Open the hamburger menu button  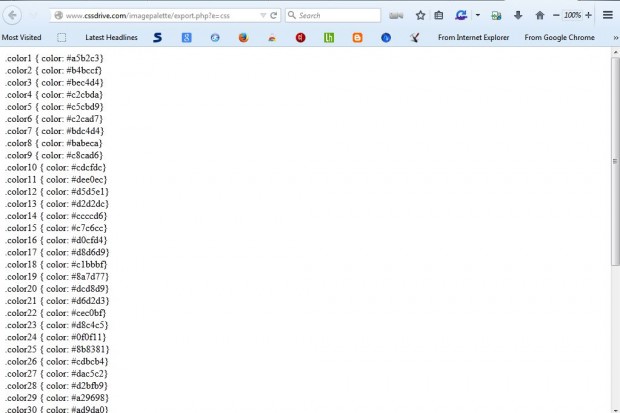coord(608,15)
